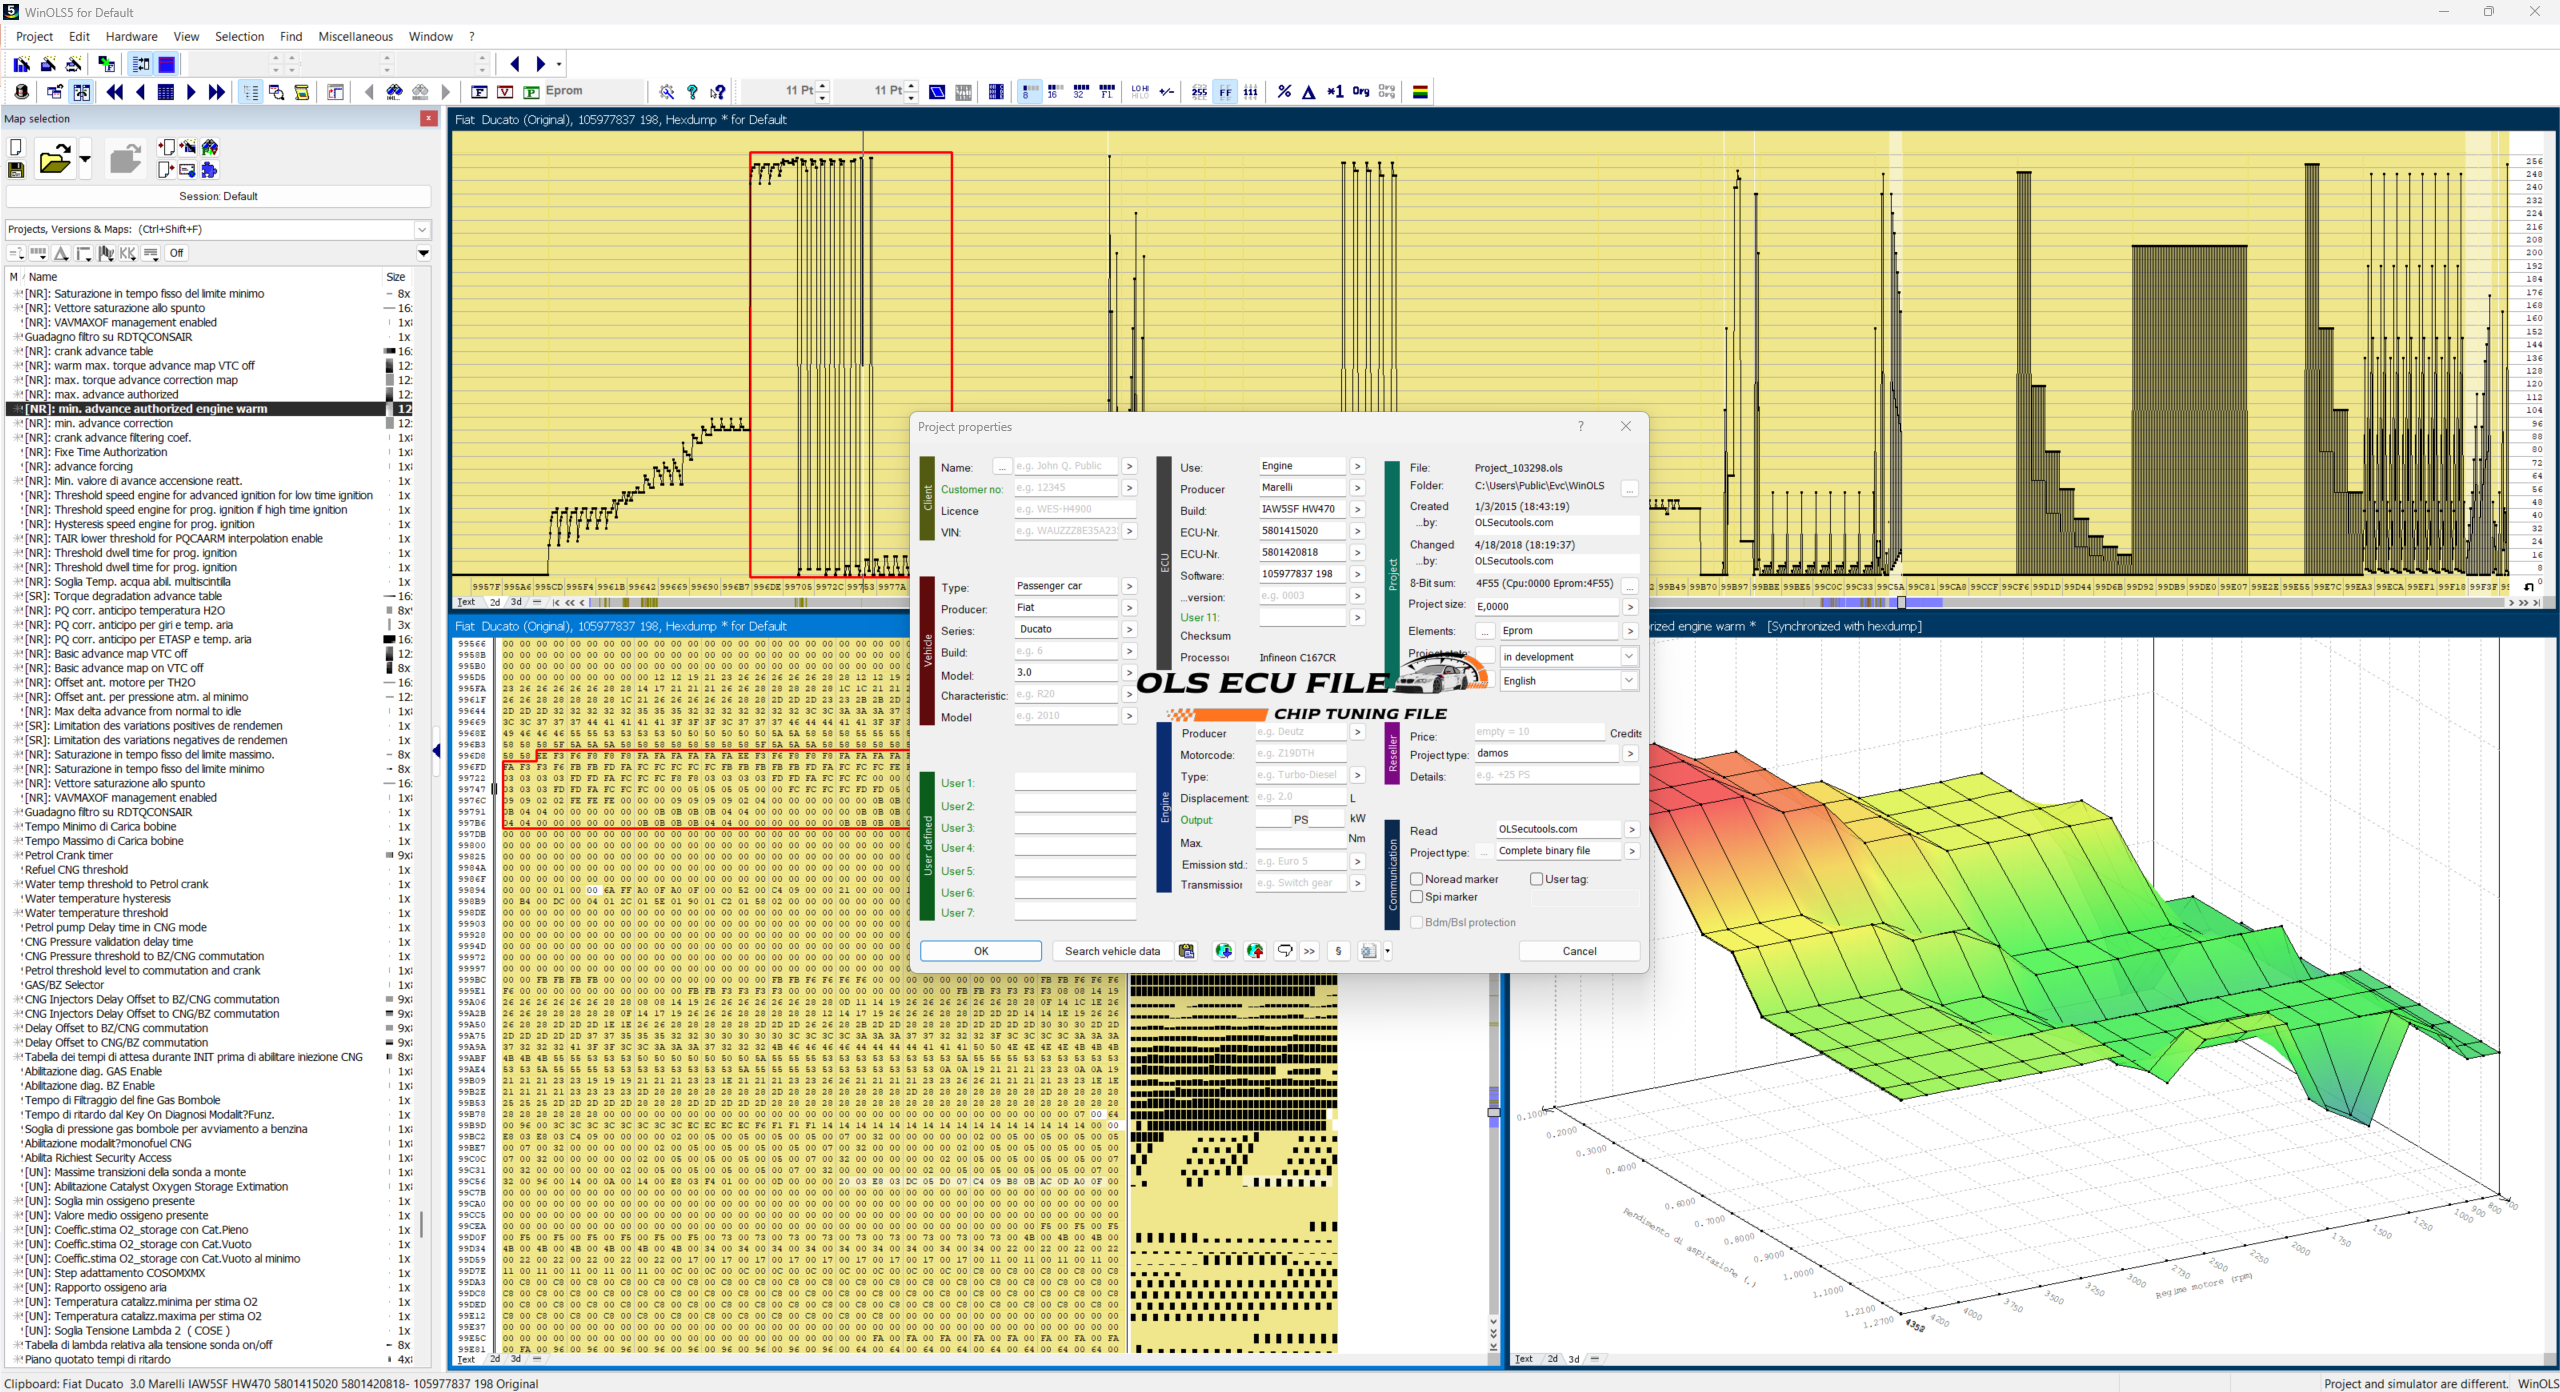Viewport: 2560px width, 1392px height.
Task: Click the binoculars search icon in toolbar
Action: 394,92
